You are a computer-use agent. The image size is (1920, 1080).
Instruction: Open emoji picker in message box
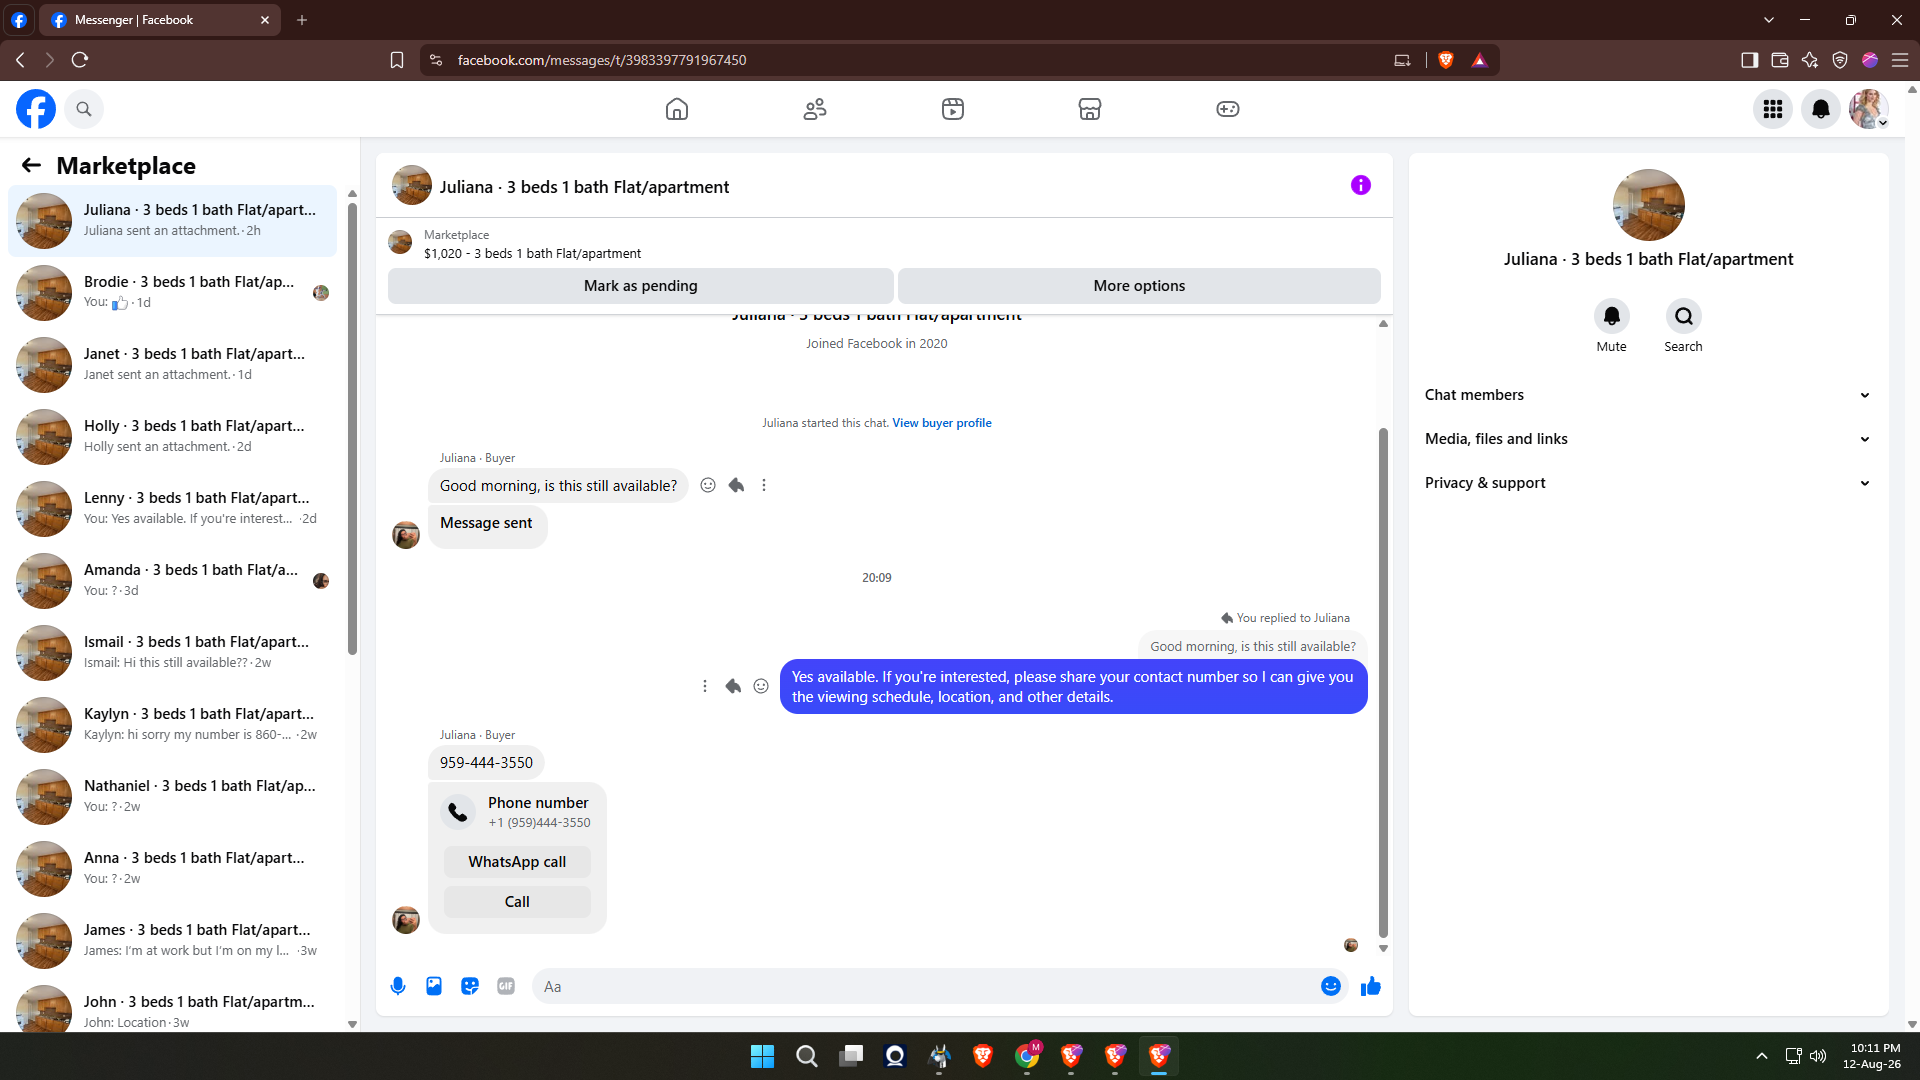[1331, 986]
